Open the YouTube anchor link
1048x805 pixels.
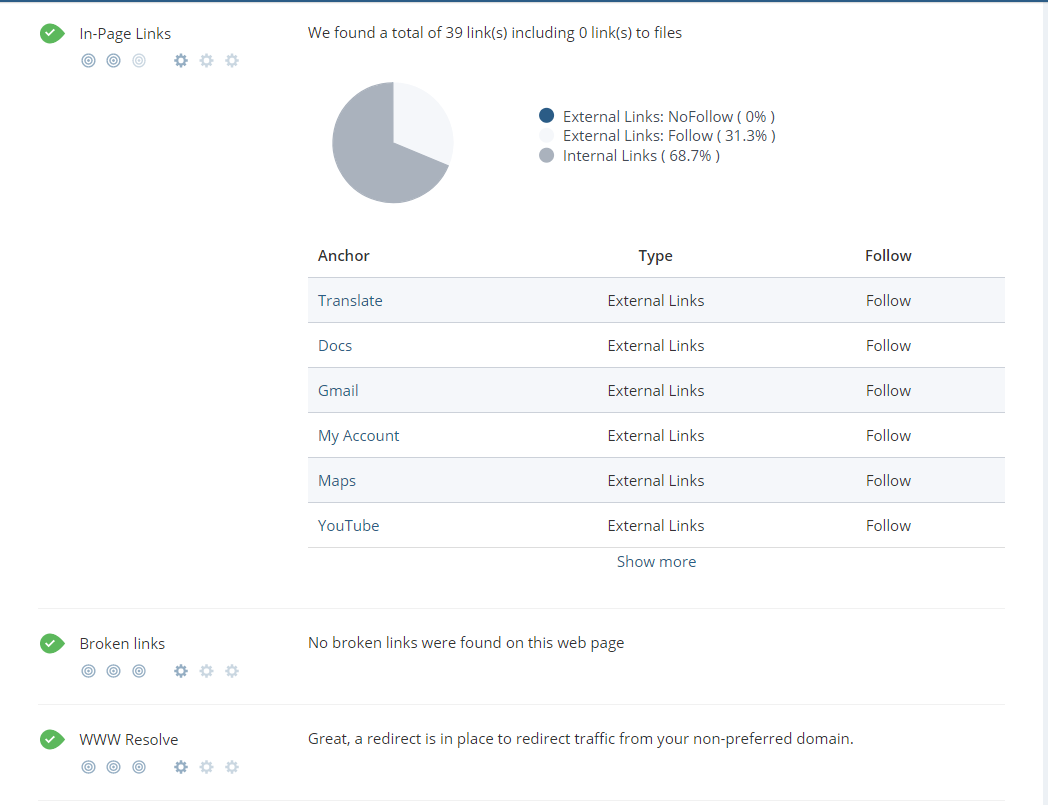coord(348,526)
